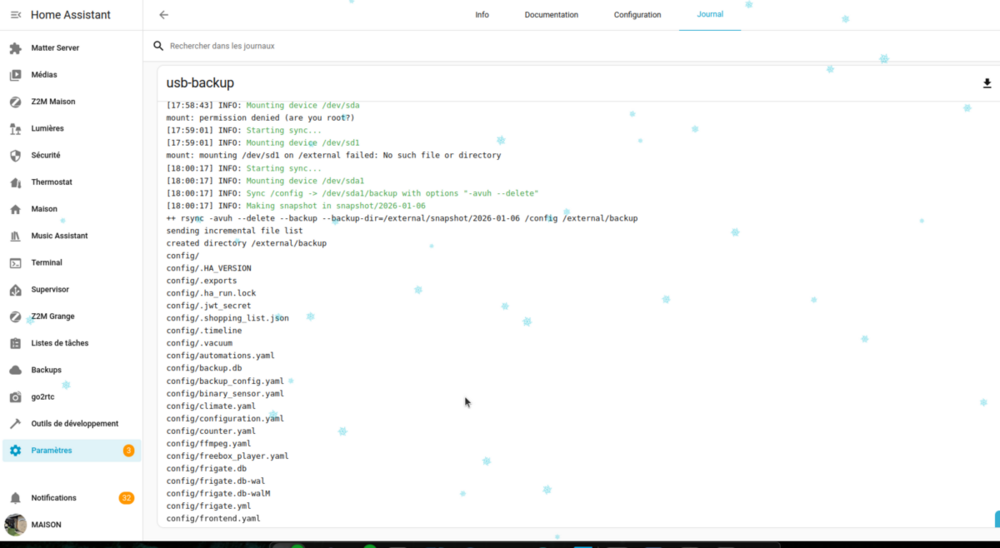Click the Notifications bell icon

click(x=16, y=498)
